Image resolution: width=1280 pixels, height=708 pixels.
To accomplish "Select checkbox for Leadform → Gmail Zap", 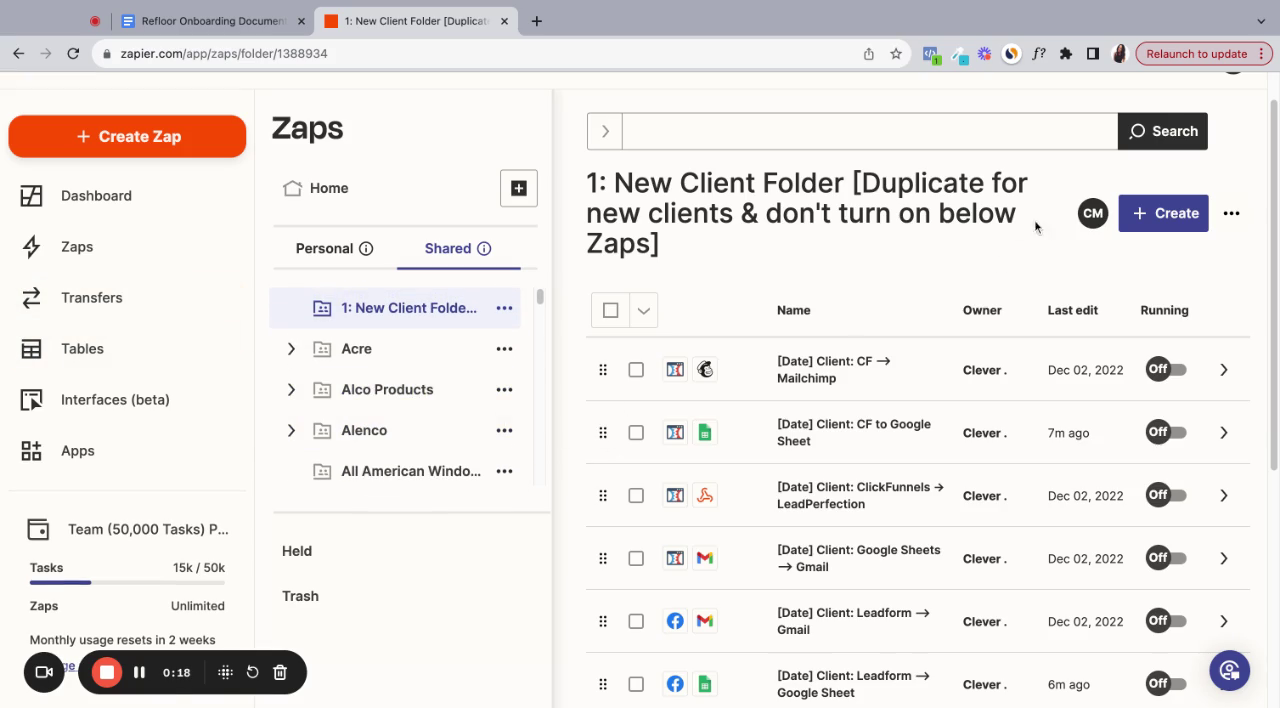I will click(x=636, y=622).
